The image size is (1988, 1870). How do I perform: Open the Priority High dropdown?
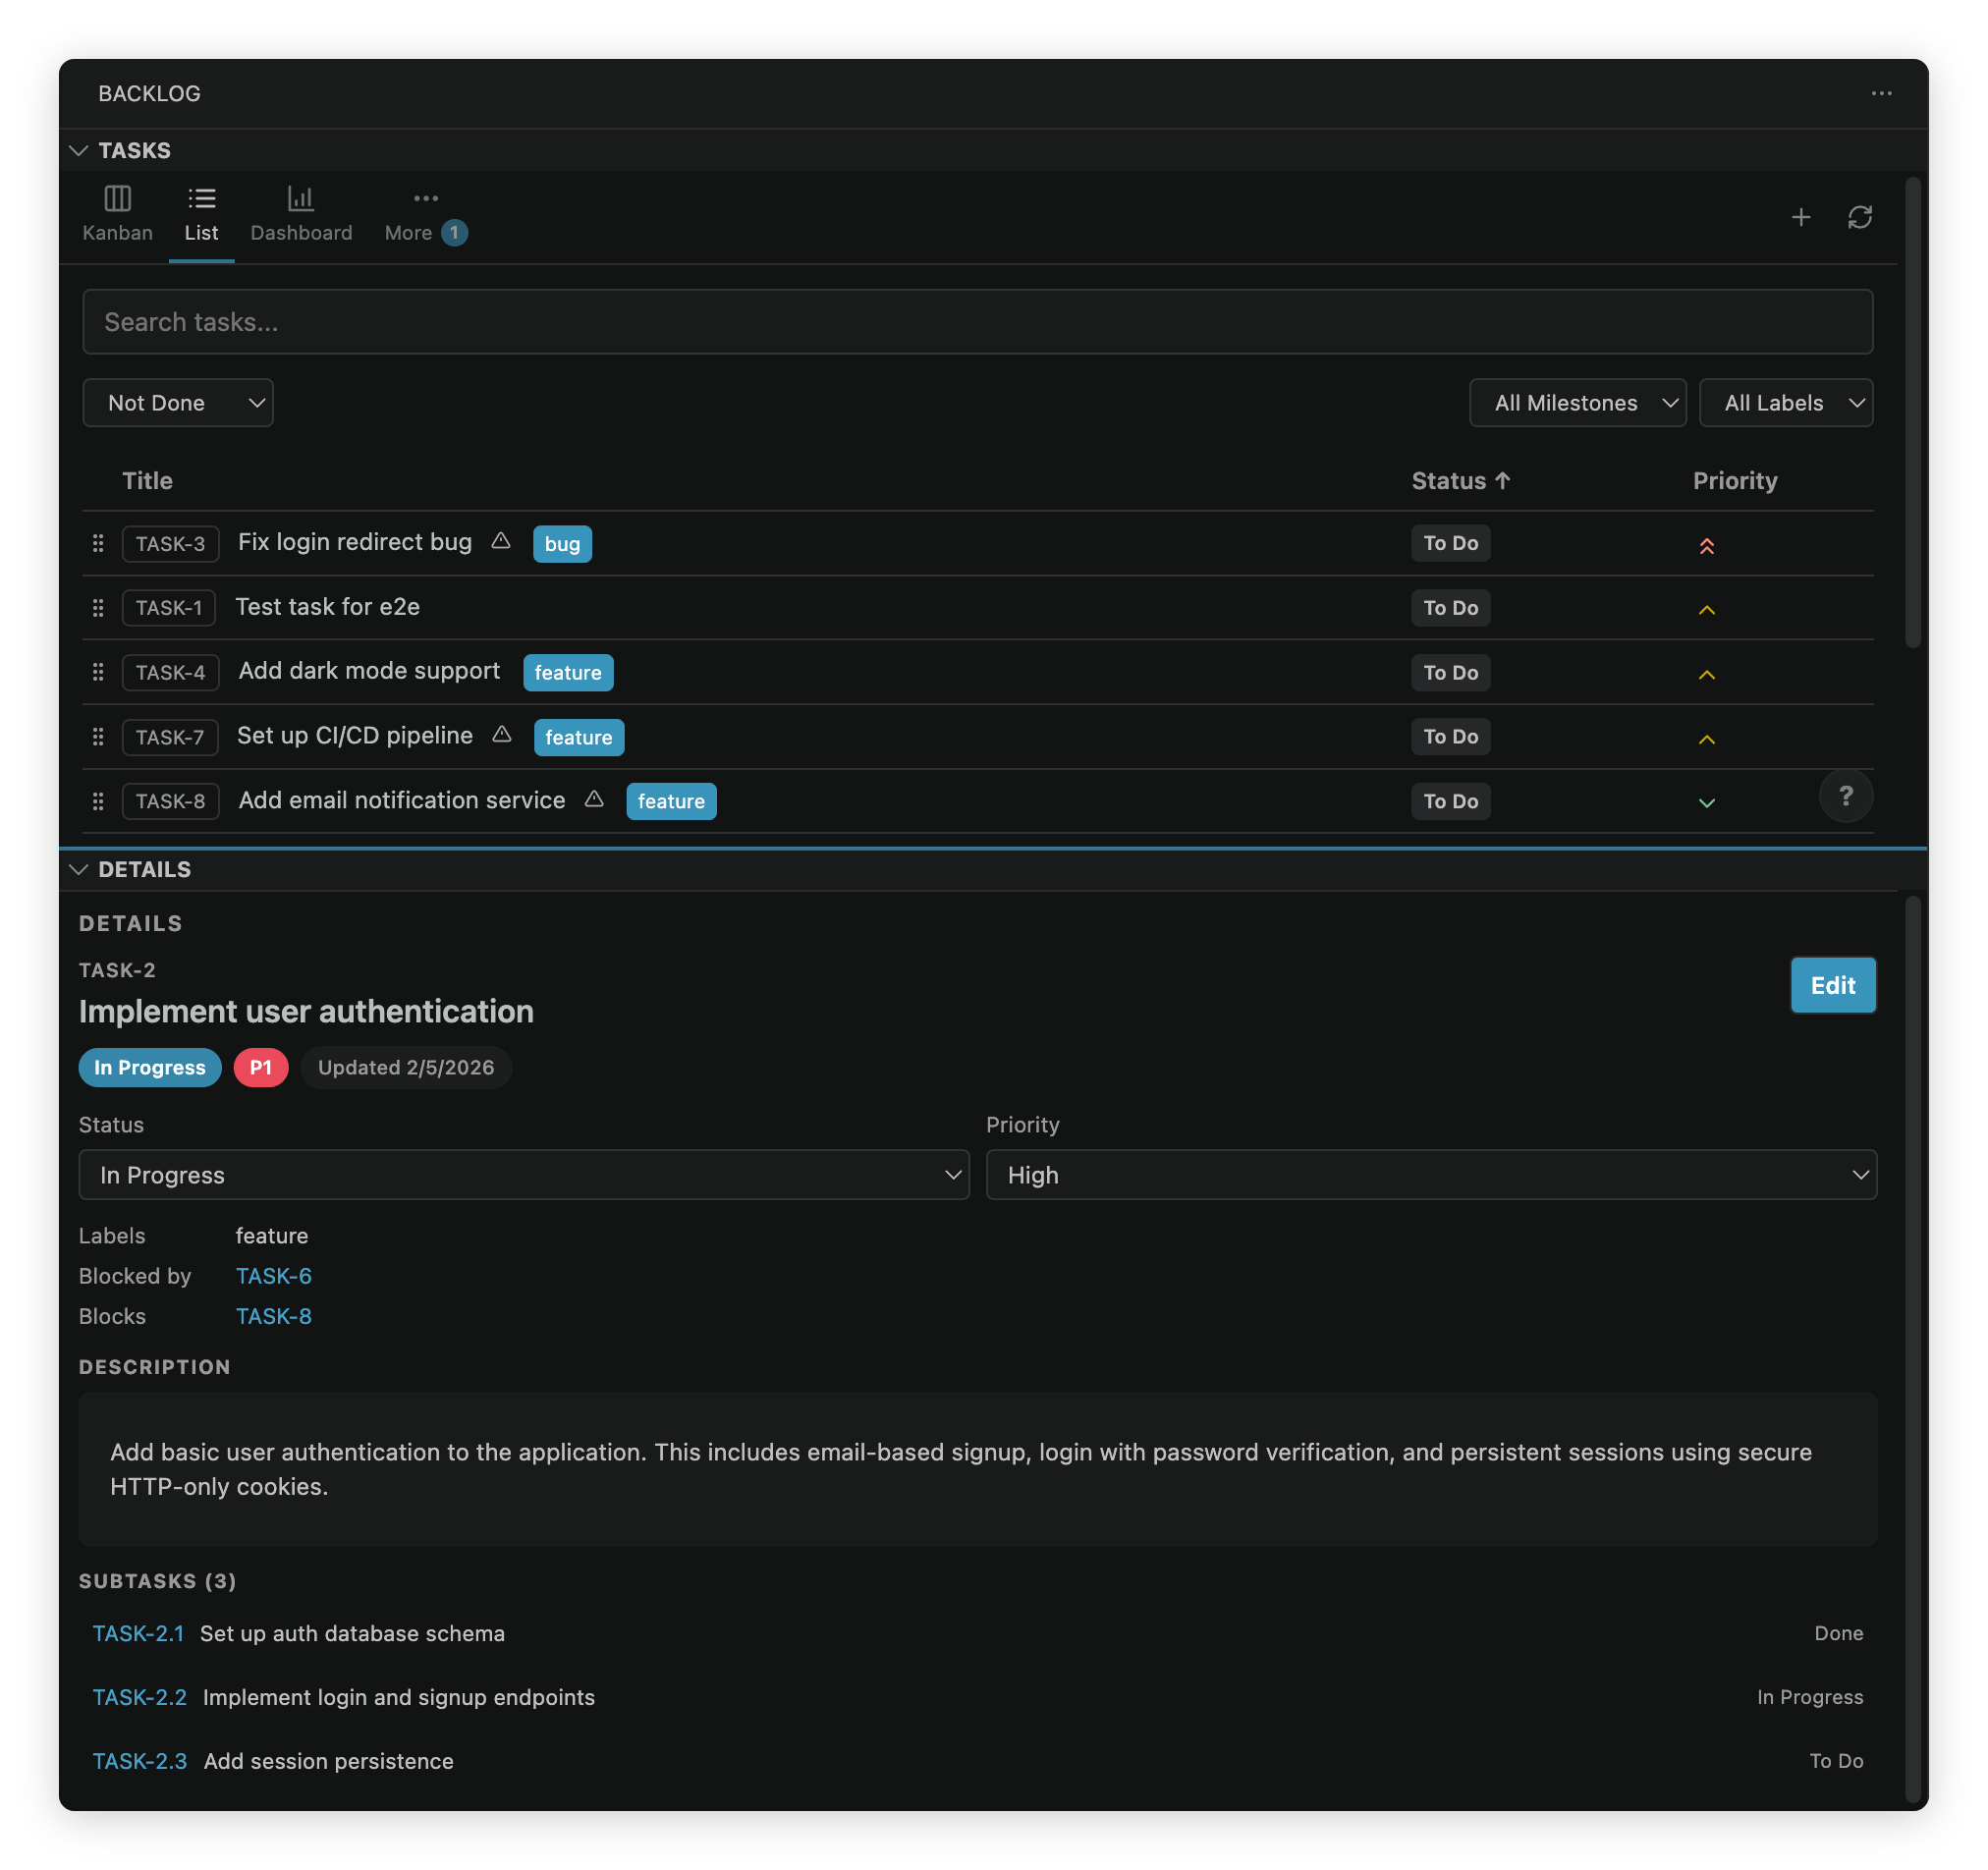pos(1431,1174)
